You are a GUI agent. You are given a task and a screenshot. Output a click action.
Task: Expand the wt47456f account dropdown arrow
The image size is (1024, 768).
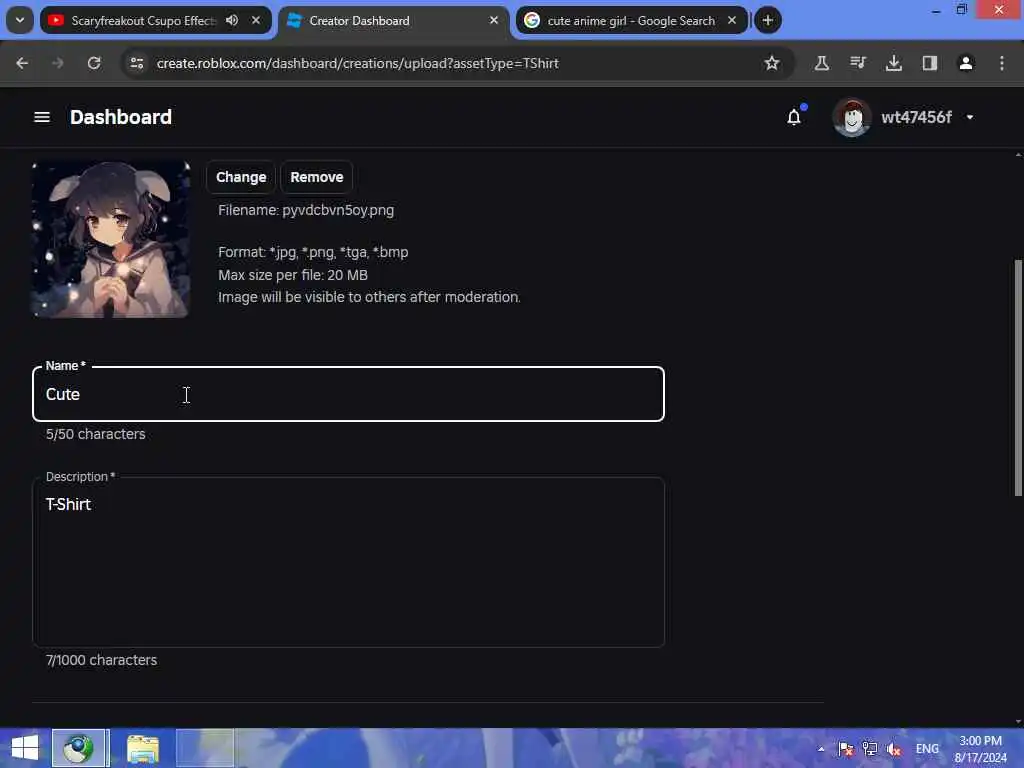coord(970,117)
